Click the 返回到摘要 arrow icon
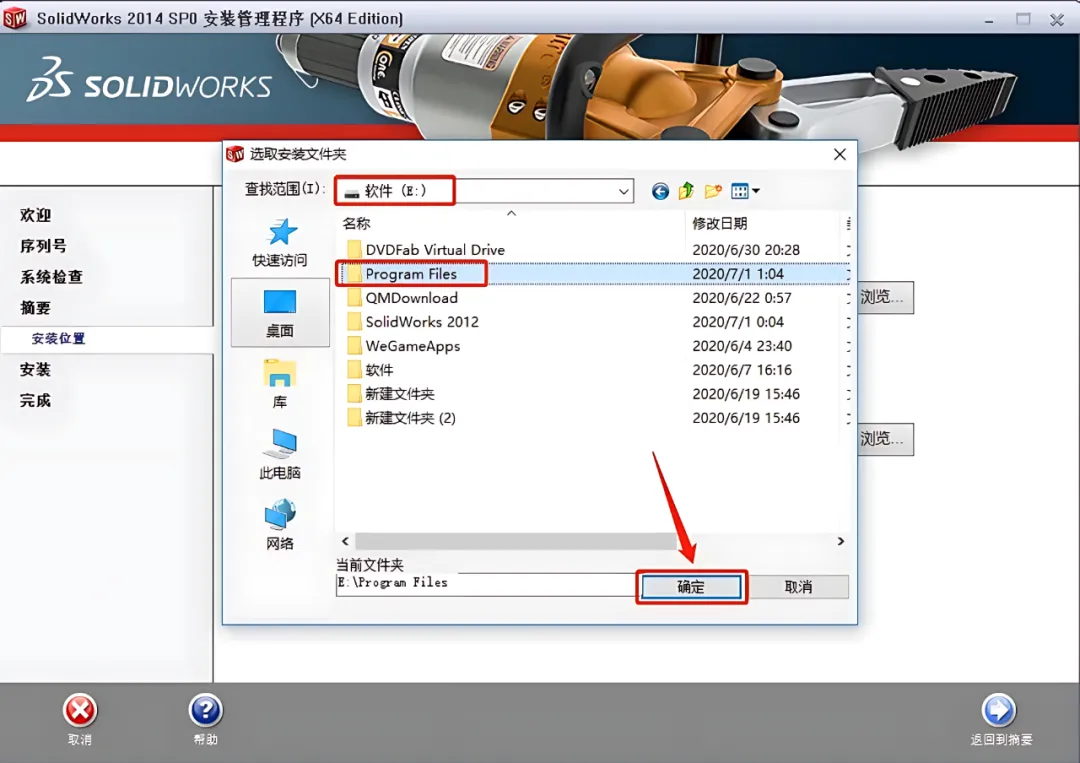Image resolution: width=1080 pixels, height=763 pixels. (999, 711)
